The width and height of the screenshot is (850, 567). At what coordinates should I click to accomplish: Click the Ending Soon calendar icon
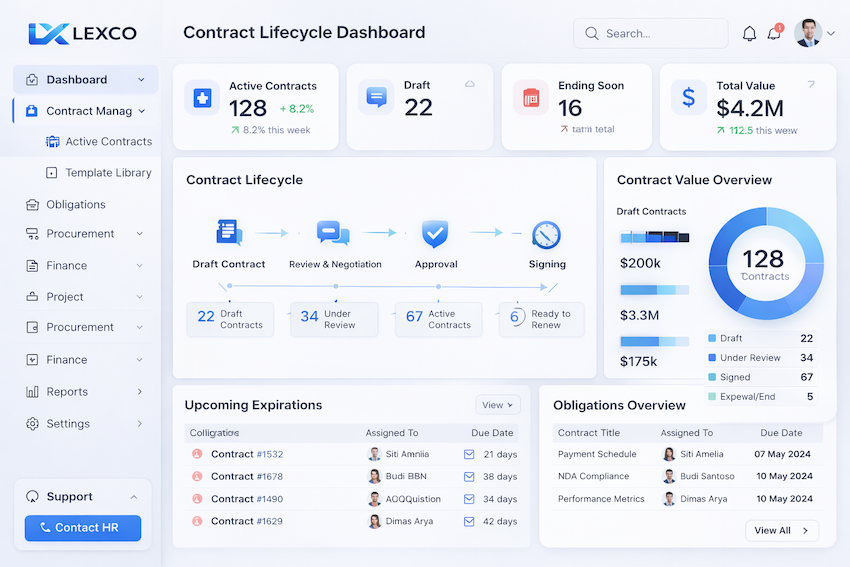[531, 98]
